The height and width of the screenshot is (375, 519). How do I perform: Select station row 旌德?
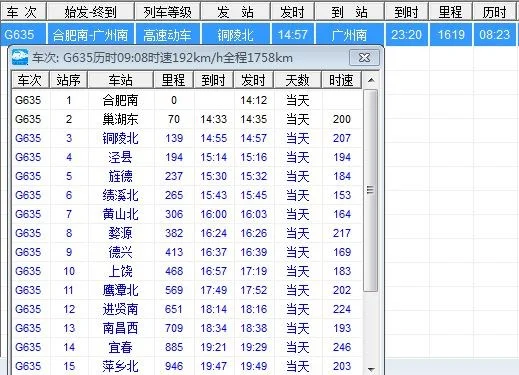click(187, 176)
